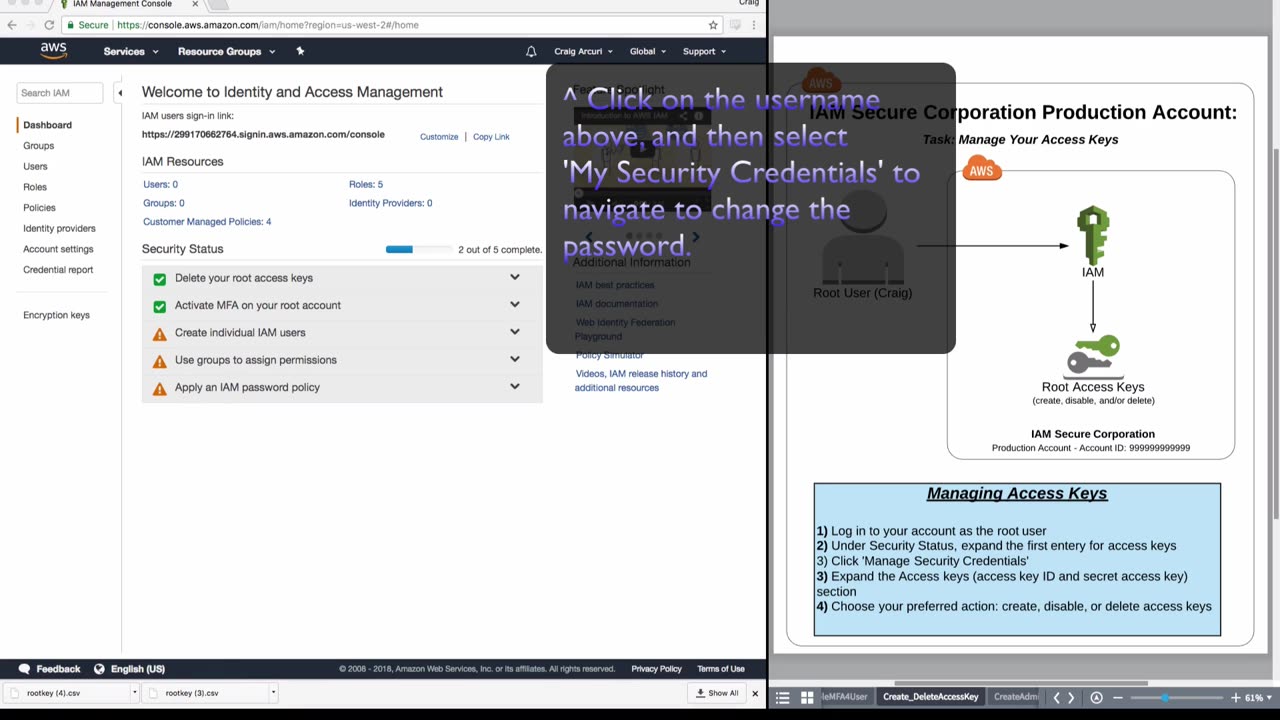The height and width of the screenshot is (720, 1280).
Task: Show the sheet list in the diagram app
Action: click(783, 698)
